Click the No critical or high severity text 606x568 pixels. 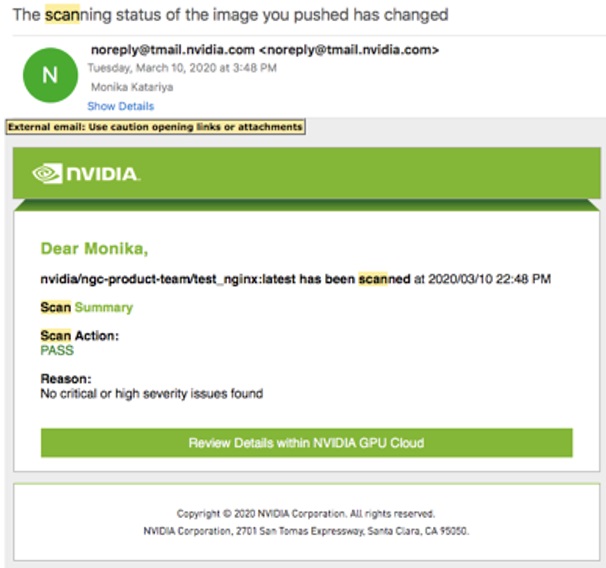[x=151, y=394]
